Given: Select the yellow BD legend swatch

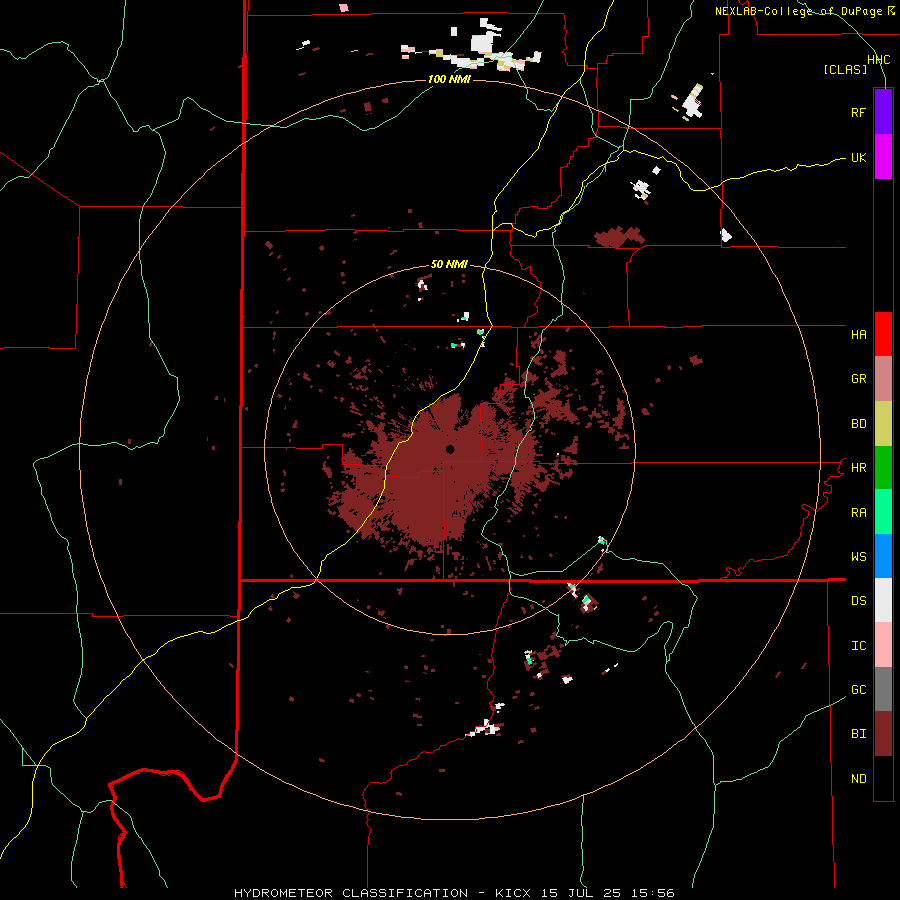Looking at the screenshot, I should coord(883,424).
